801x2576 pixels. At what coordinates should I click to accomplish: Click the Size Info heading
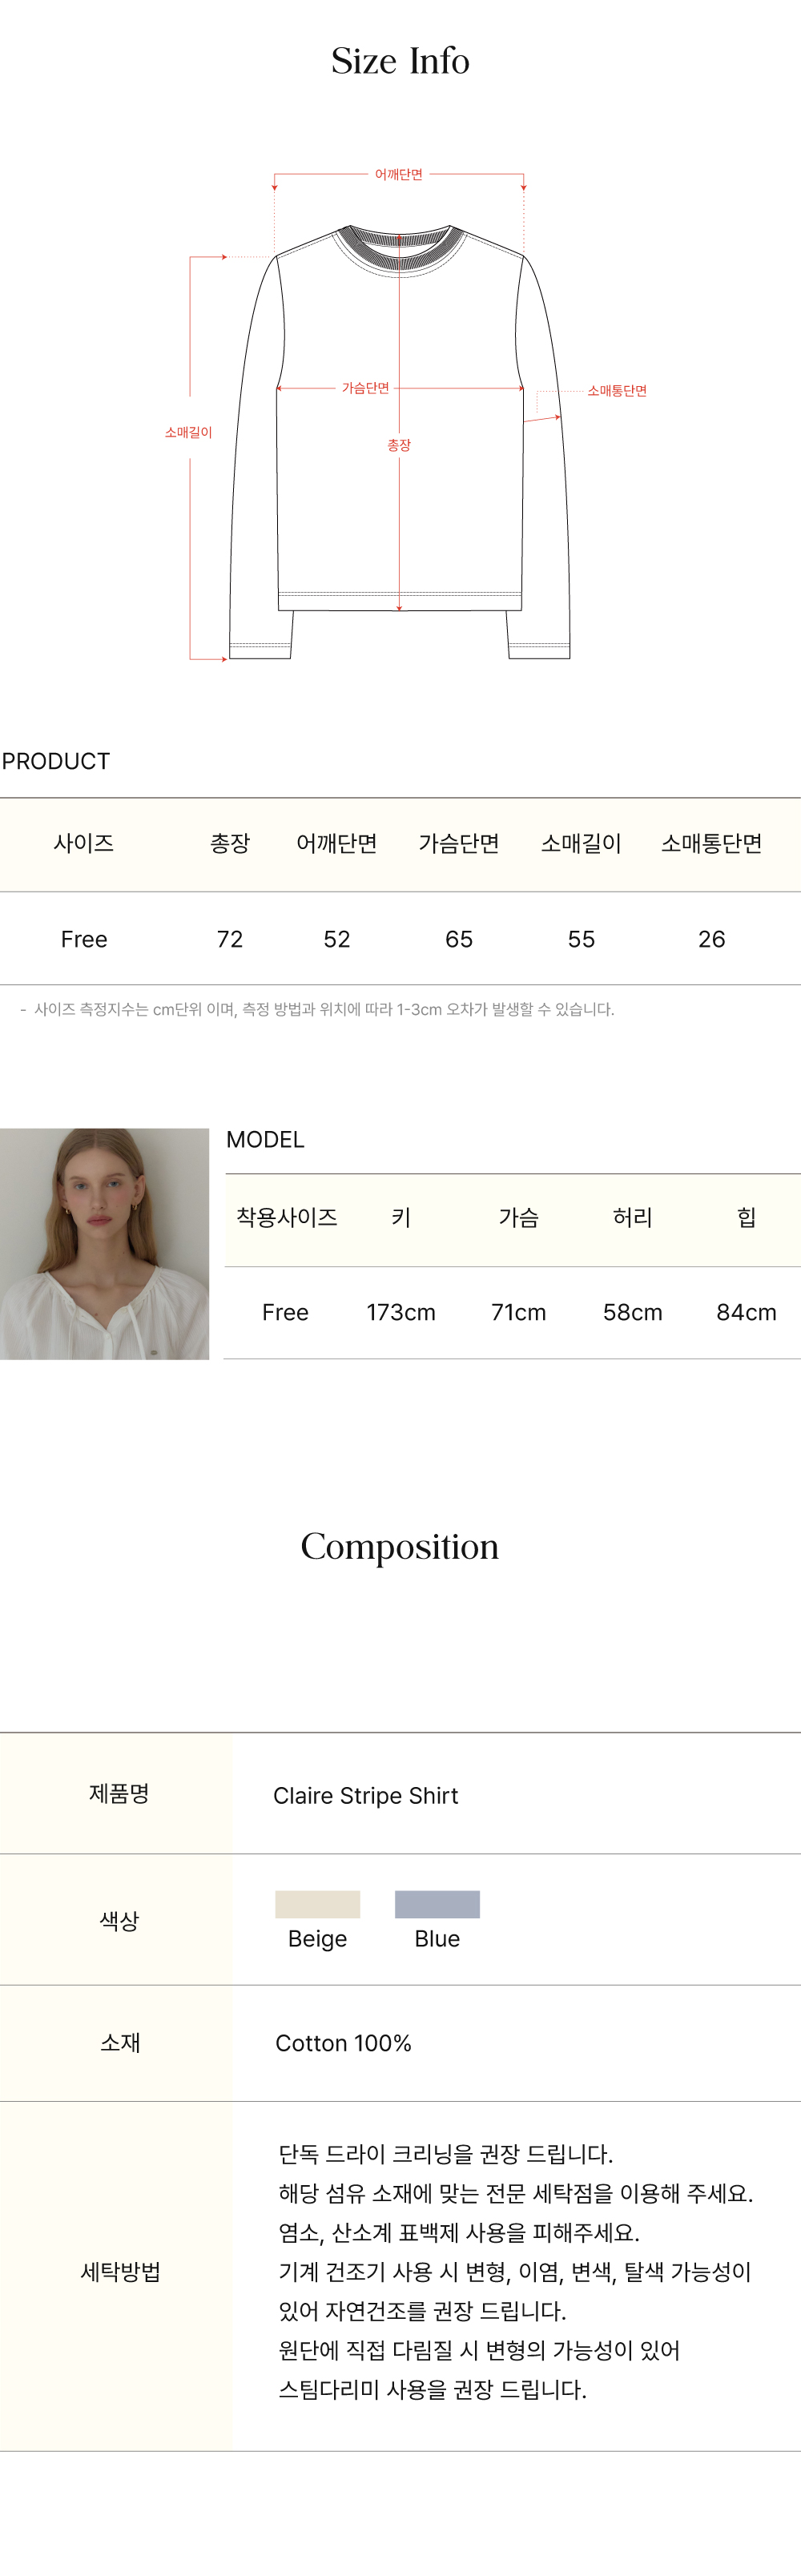(400, 61)
